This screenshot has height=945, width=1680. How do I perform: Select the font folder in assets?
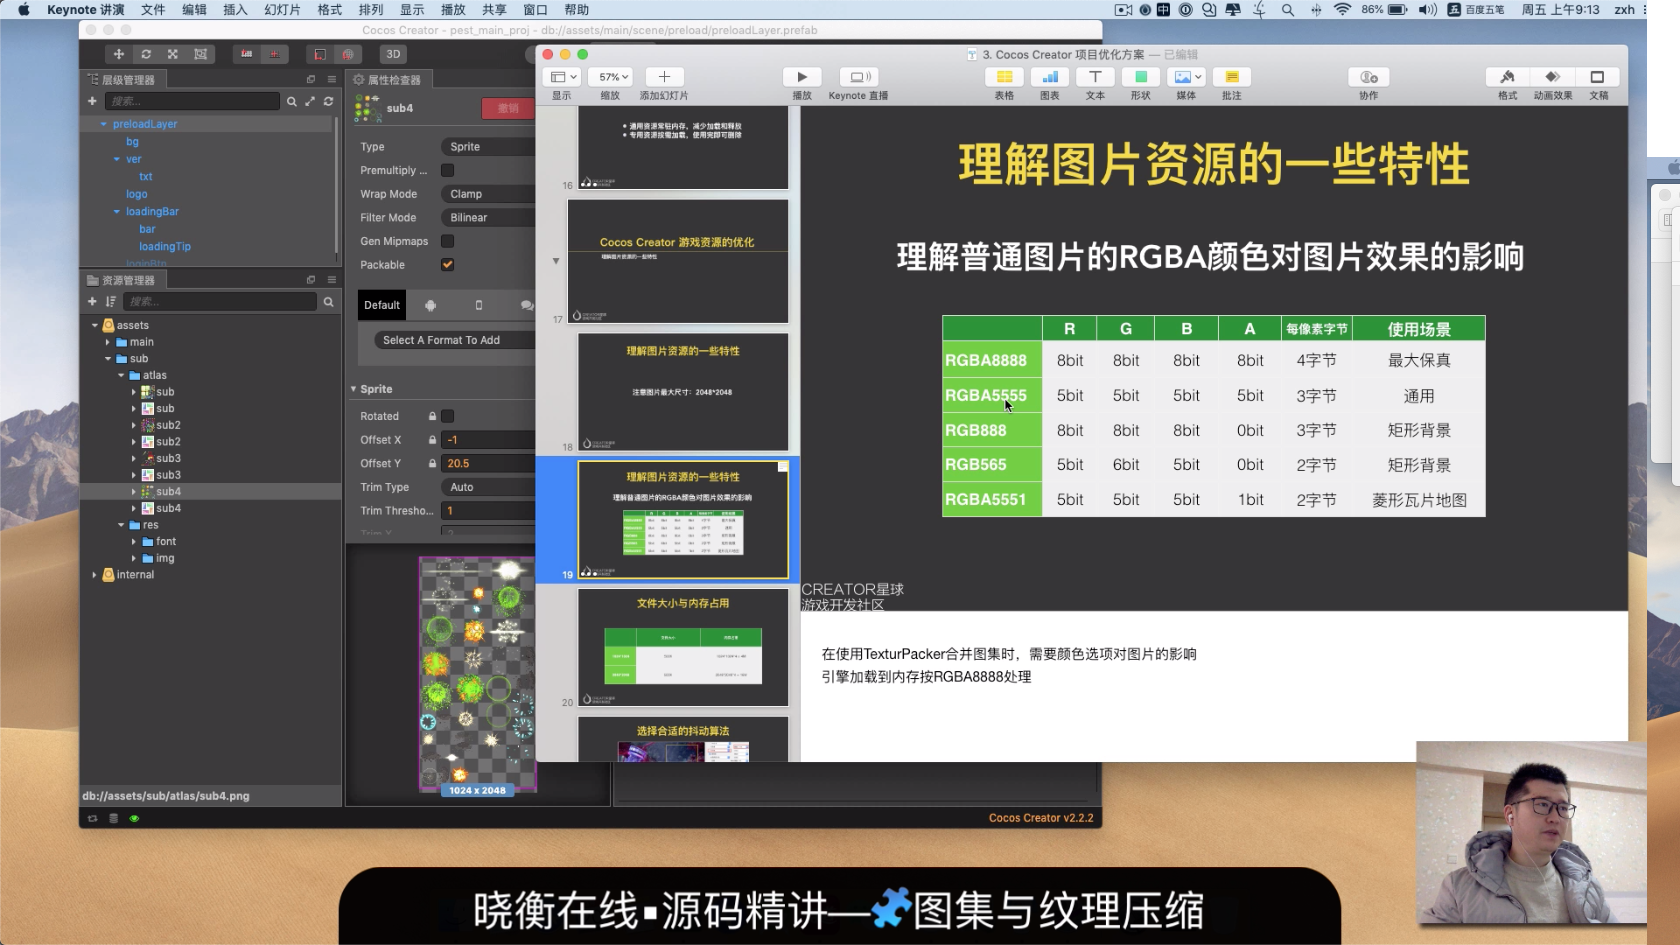[x=166, y=542]
